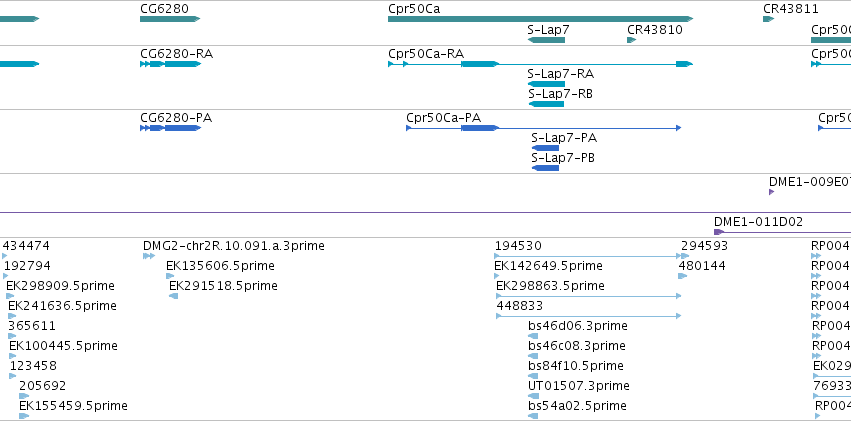Select the S-Lap7-RB transcript arrow

[546, 104]
